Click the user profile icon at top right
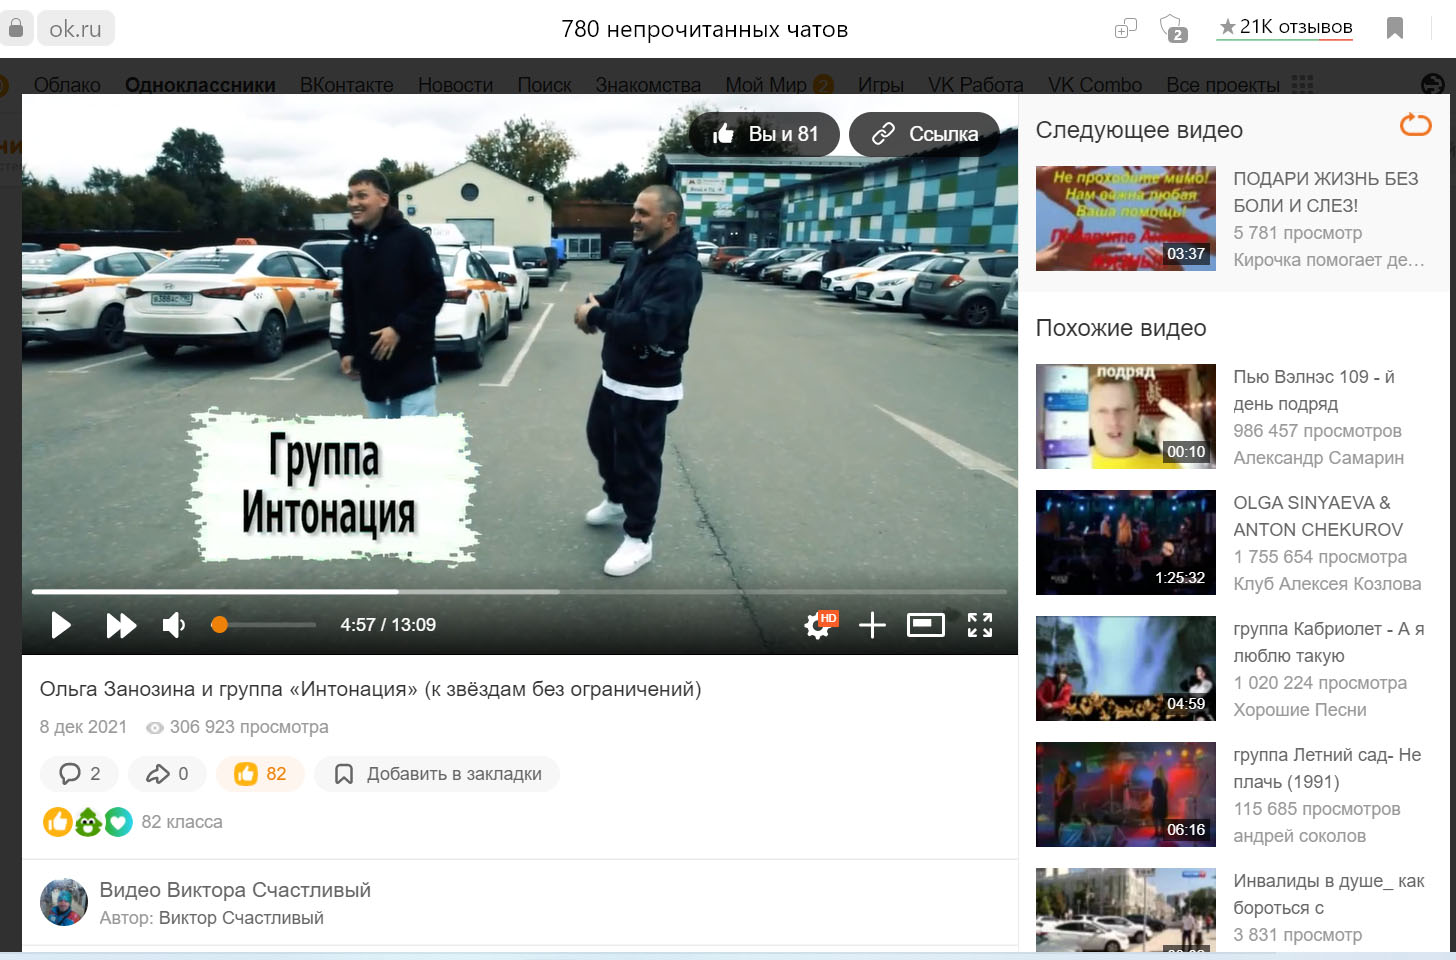This screenshot has width=1456, height=960. (1433, 84)
